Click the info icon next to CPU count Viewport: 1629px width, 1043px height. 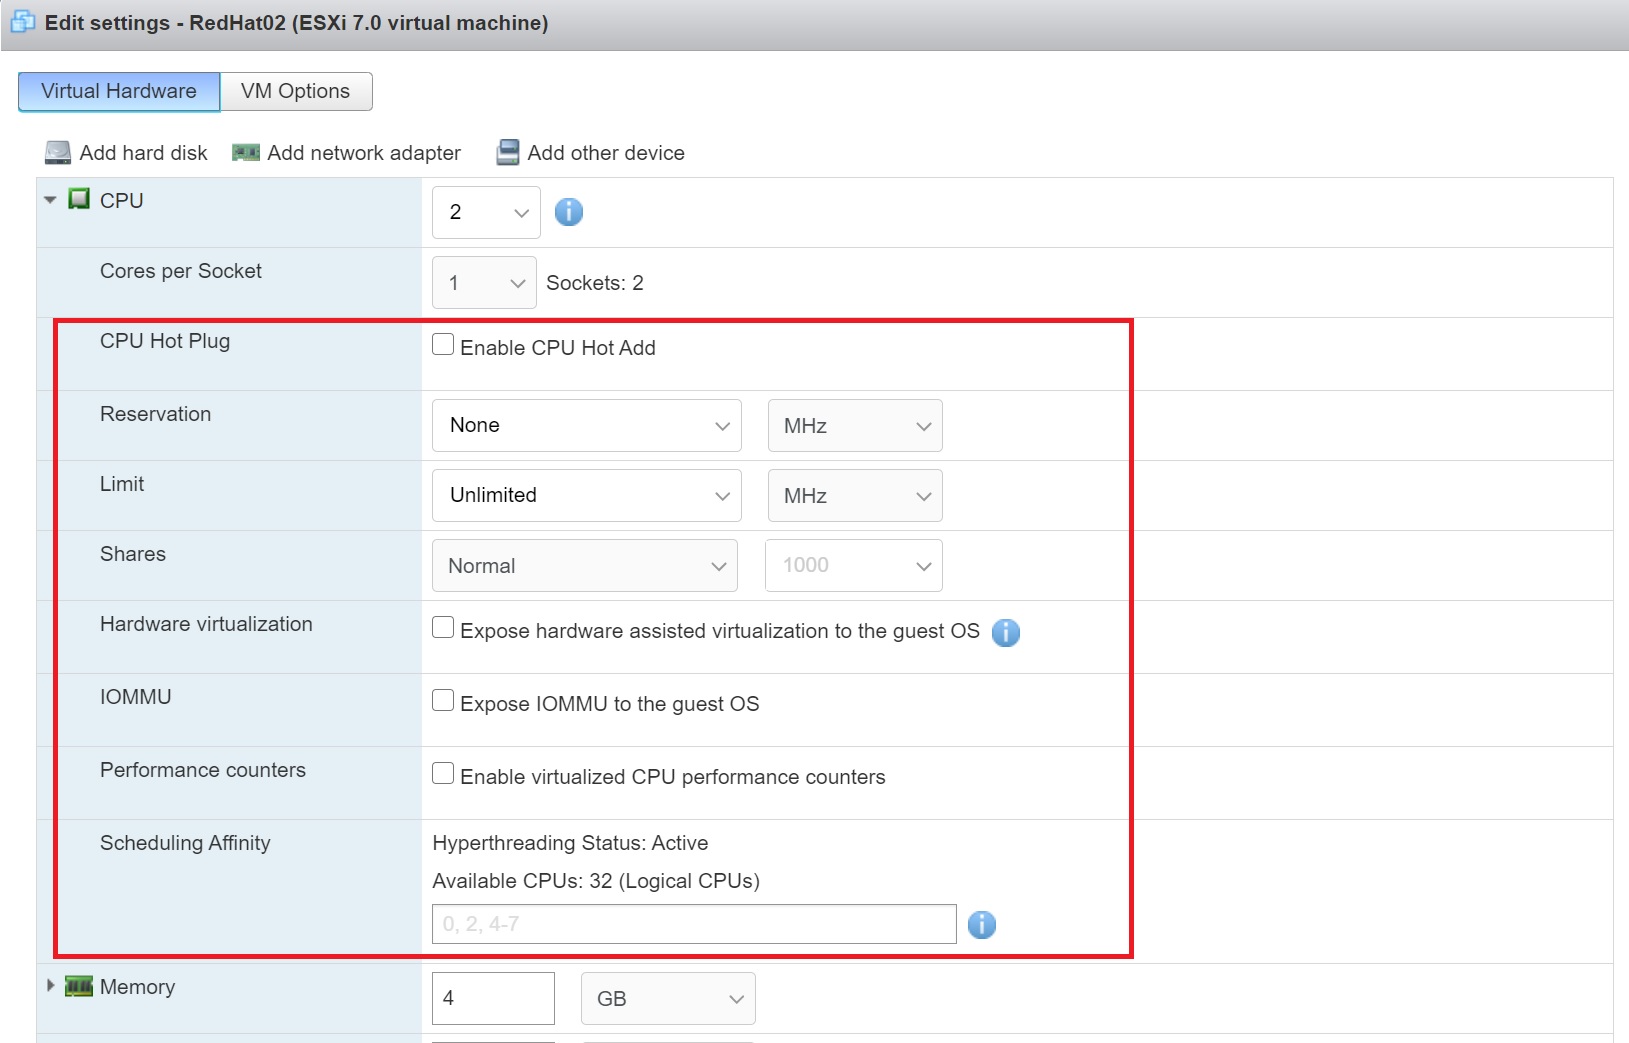(x=568, y=212)
